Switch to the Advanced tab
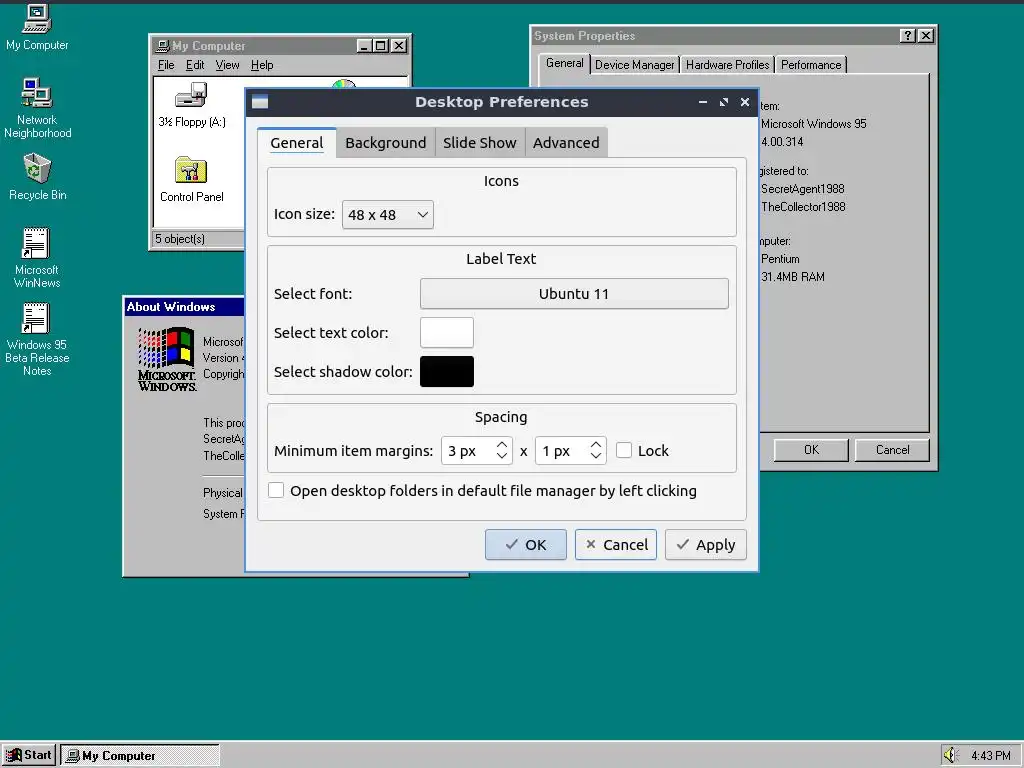1024x768 pixels. (x=566, y=143)
